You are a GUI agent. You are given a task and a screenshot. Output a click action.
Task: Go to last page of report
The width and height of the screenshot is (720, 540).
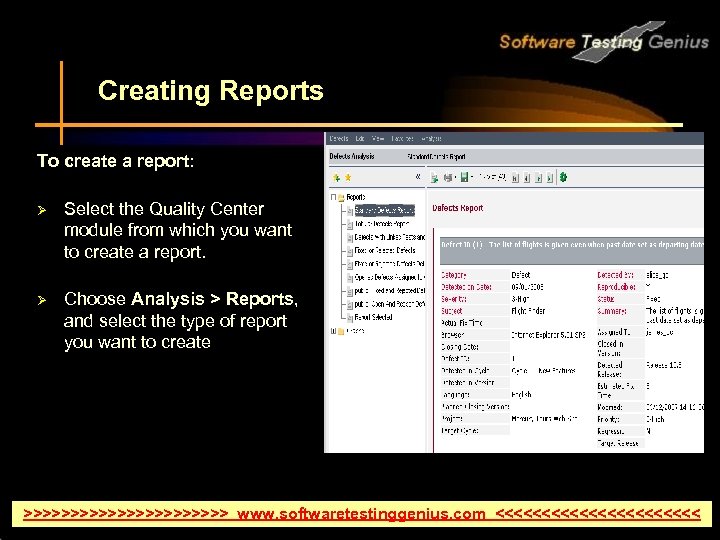pos(550,178)
